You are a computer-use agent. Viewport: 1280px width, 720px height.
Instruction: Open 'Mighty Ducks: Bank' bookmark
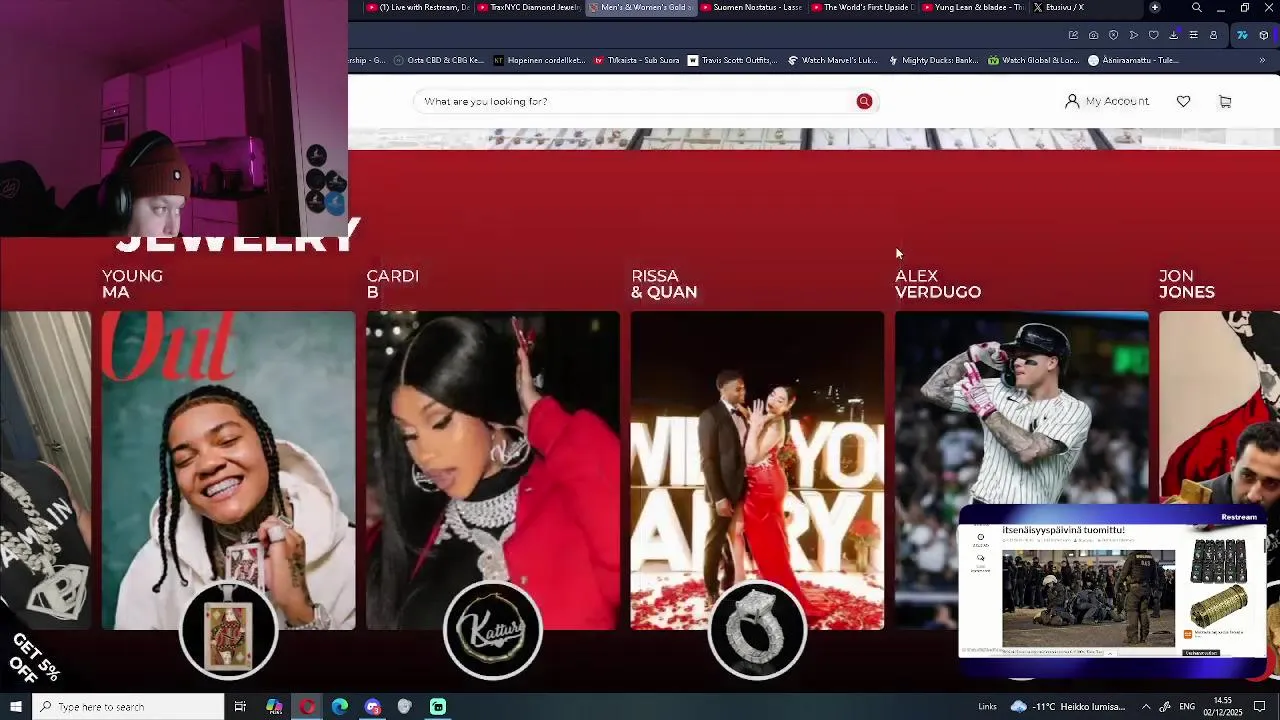click(933, 60)
